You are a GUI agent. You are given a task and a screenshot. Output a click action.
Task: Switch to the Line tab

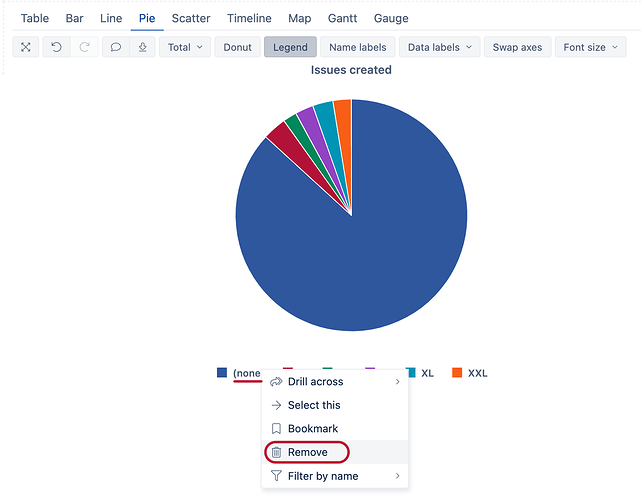111,18
